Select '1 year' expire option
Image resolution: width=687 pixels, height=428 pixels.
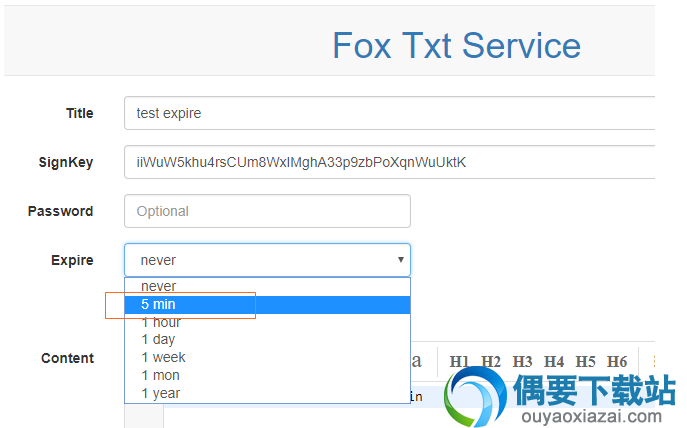pyautogui.click(x=267, y=393)
